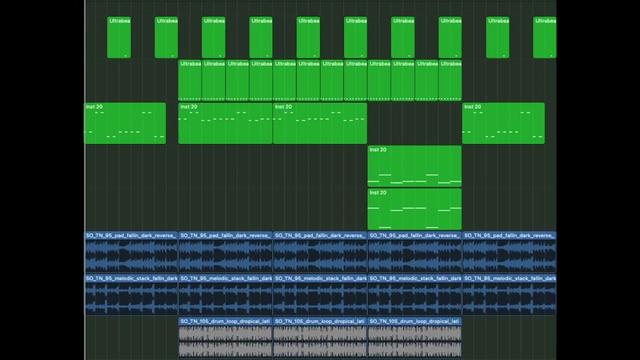Select the first pad_fallin_dark_reverse audio region
This screenshot has height=360, width=640.
click(x=131, y=252)
